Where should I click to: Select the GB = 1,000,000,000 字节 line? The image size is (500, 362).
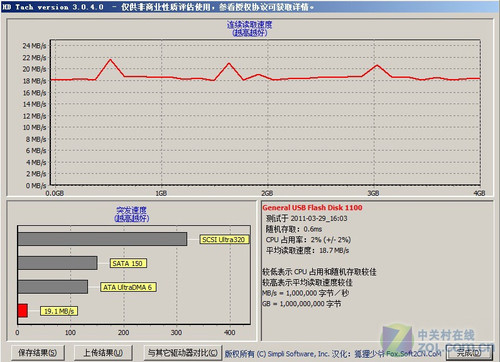302,304
